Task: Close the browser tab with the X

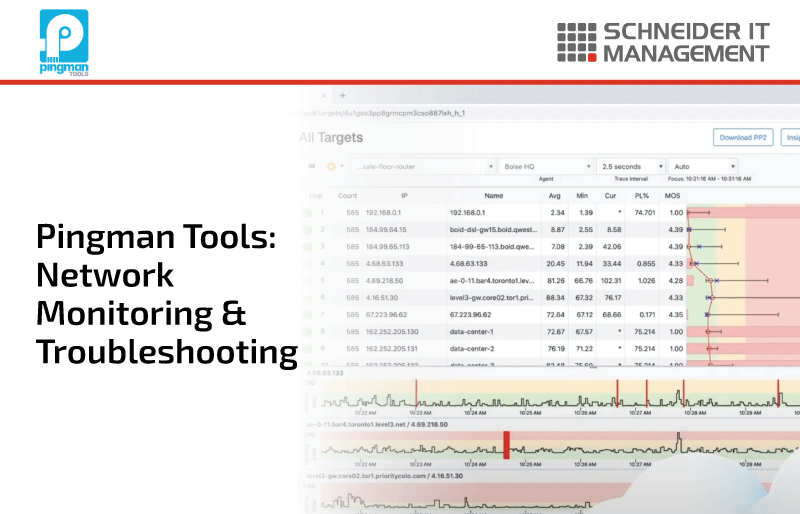Action: [323, 95]
